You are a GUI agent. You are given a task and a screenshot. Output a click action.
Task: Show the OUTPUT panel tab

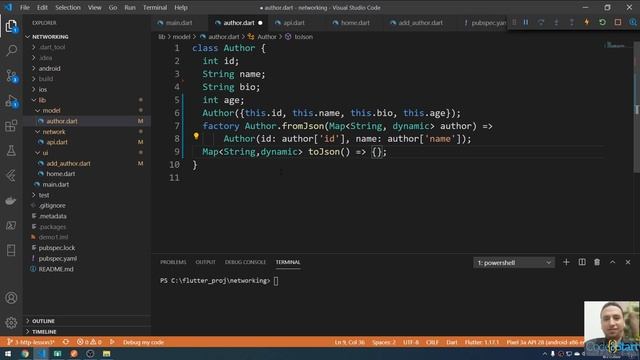point(205,262)
